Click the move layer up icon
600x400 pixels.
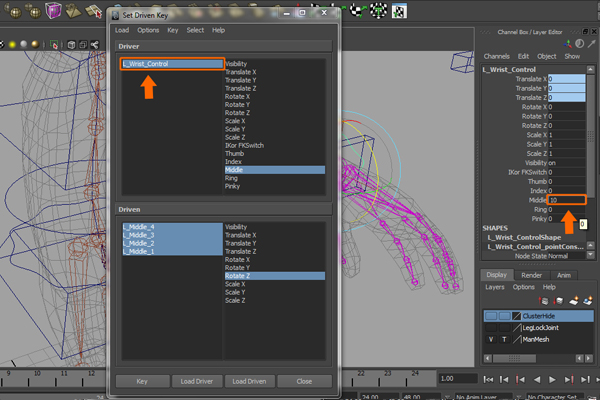point(544,301)
